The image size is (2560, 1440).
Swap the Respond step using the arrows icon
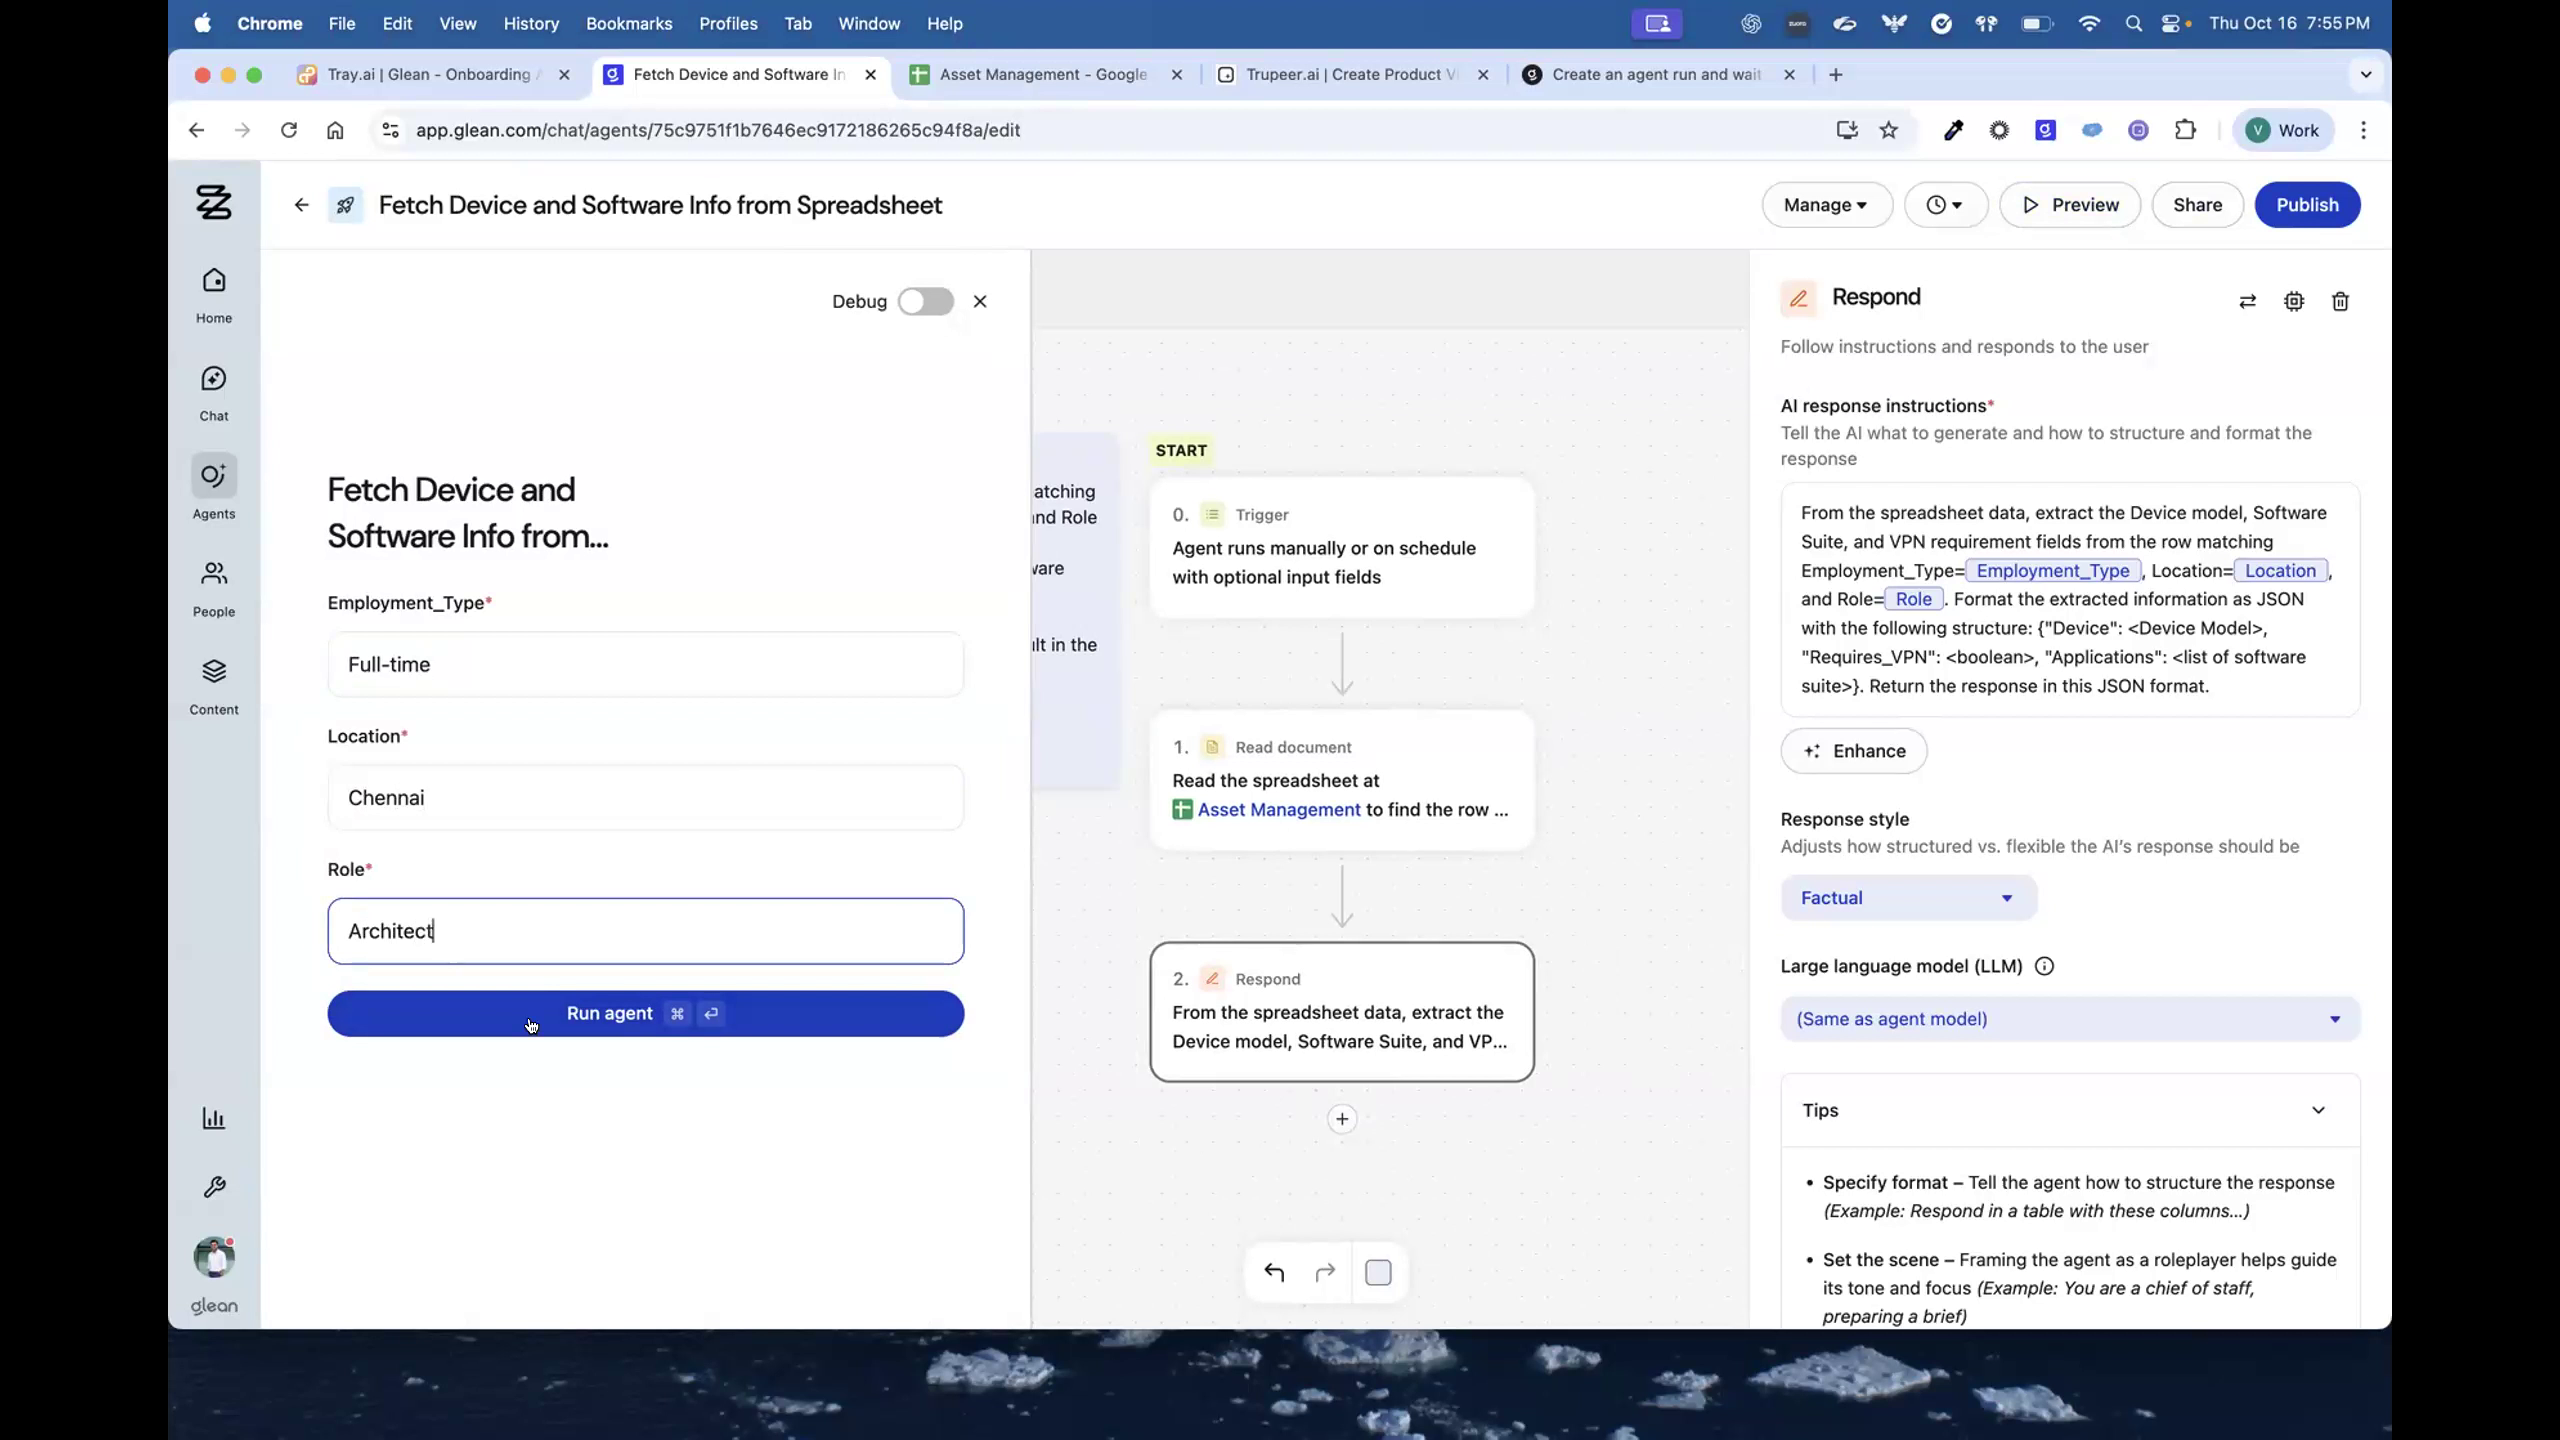[2247, 301]
